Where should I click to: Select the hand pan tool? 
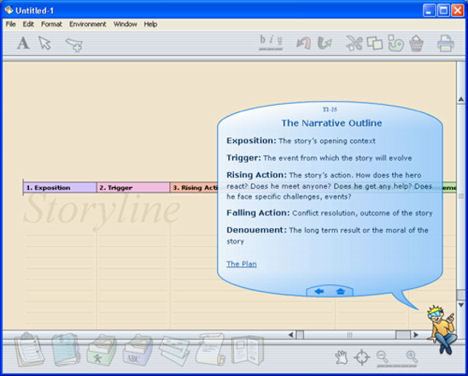341,357
